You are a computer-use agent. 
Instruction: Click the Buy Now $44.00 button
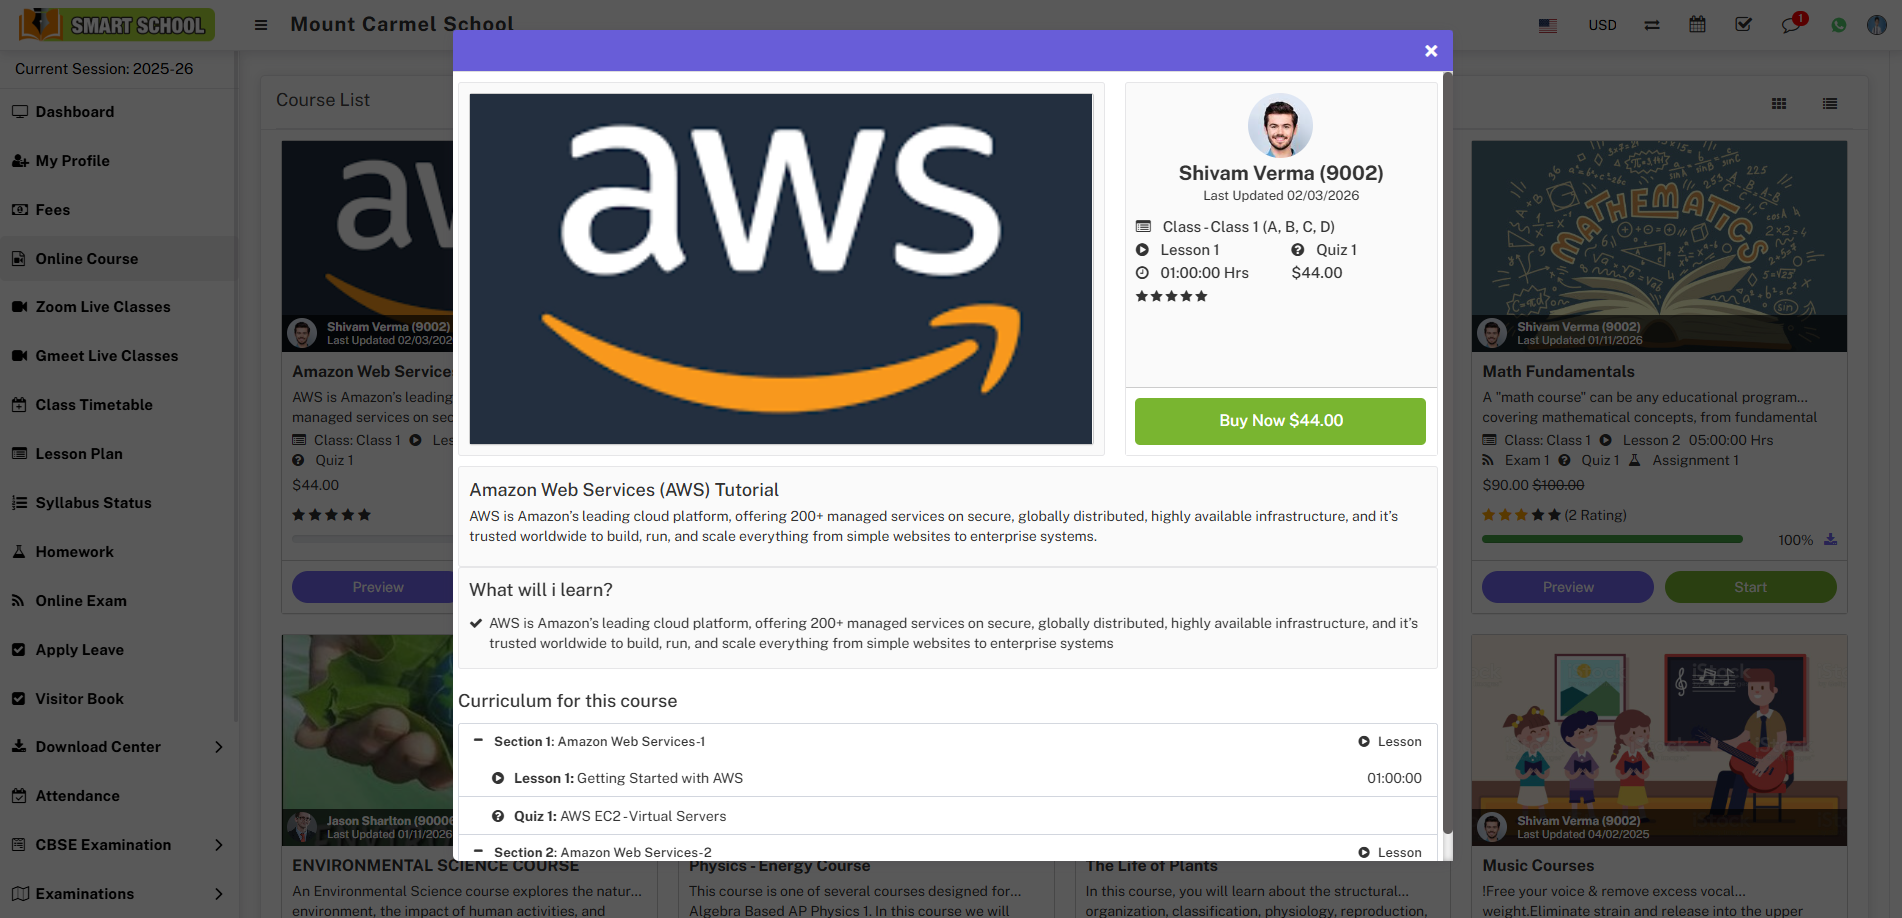coord(1280,421)
